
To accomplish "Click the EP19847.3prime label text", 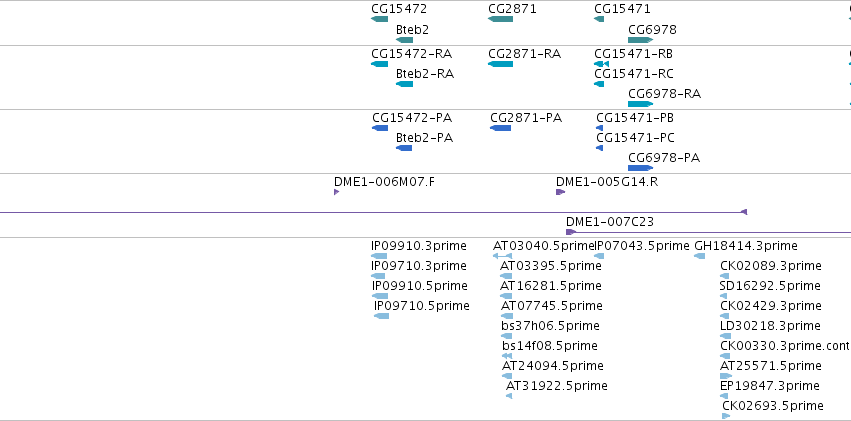I will [770, 386].
